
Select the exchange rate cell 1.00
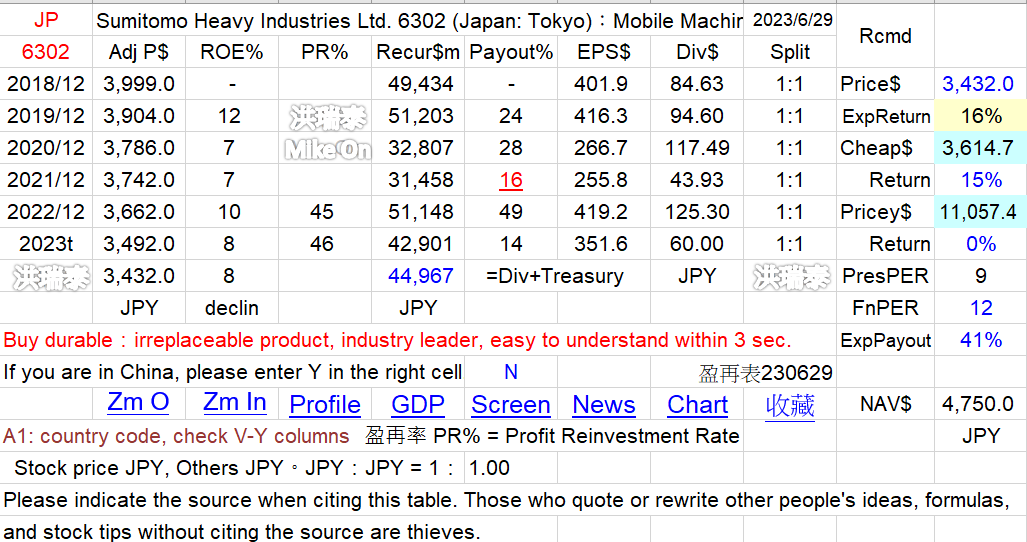click(x=511, y=468)
